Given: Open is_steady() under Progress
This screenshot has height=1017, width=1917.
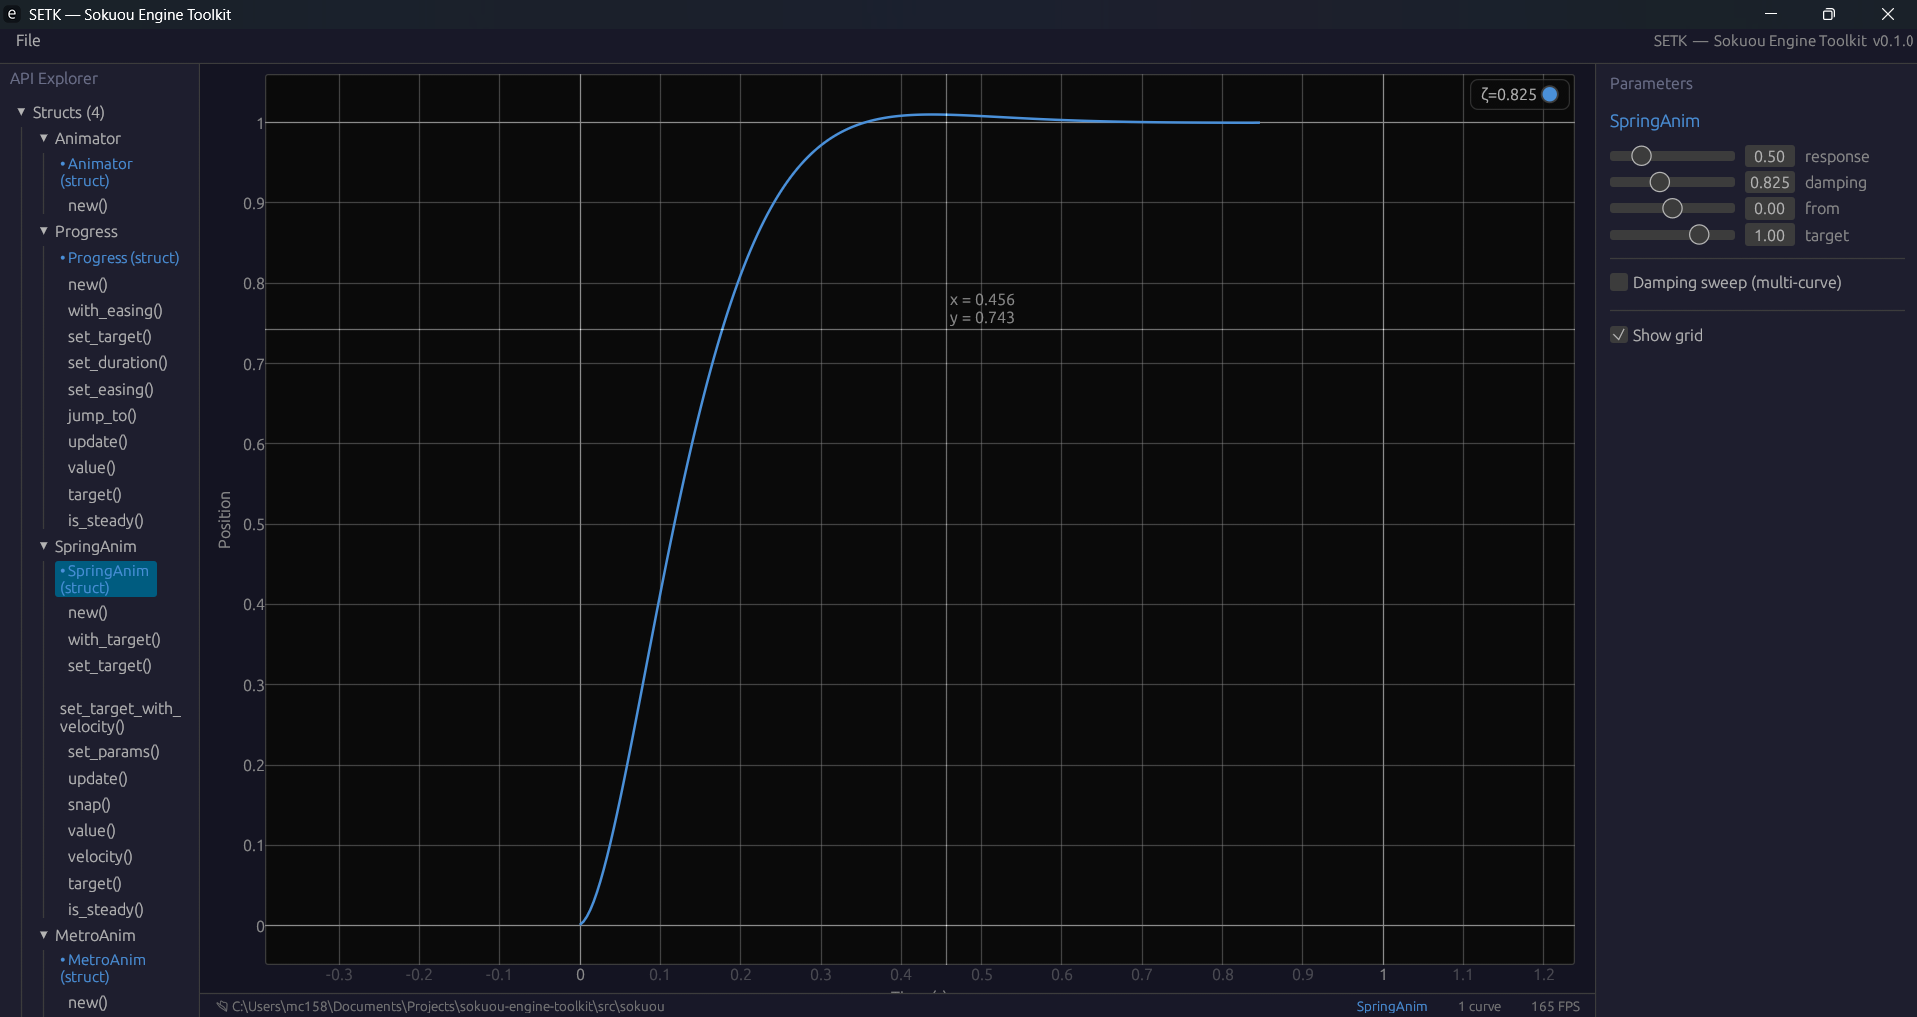Looking at the screenshot, I should tap(106, 521).
